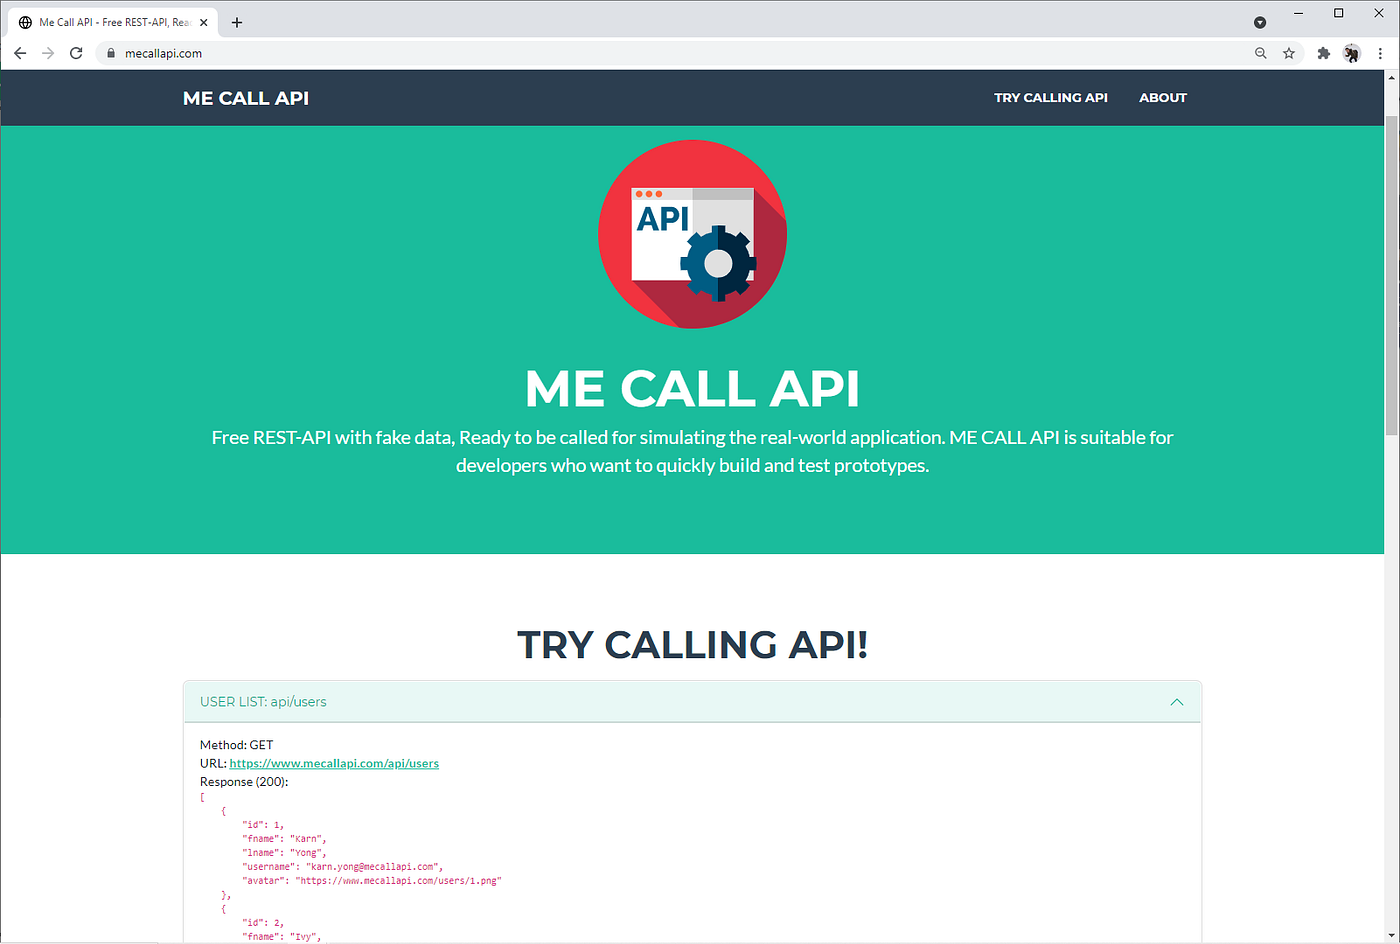Image resolution: width=1400 pixels, height=944 pixels.
Task: Click the scrollbar up arrow
Action: [x=1392, y=77]
